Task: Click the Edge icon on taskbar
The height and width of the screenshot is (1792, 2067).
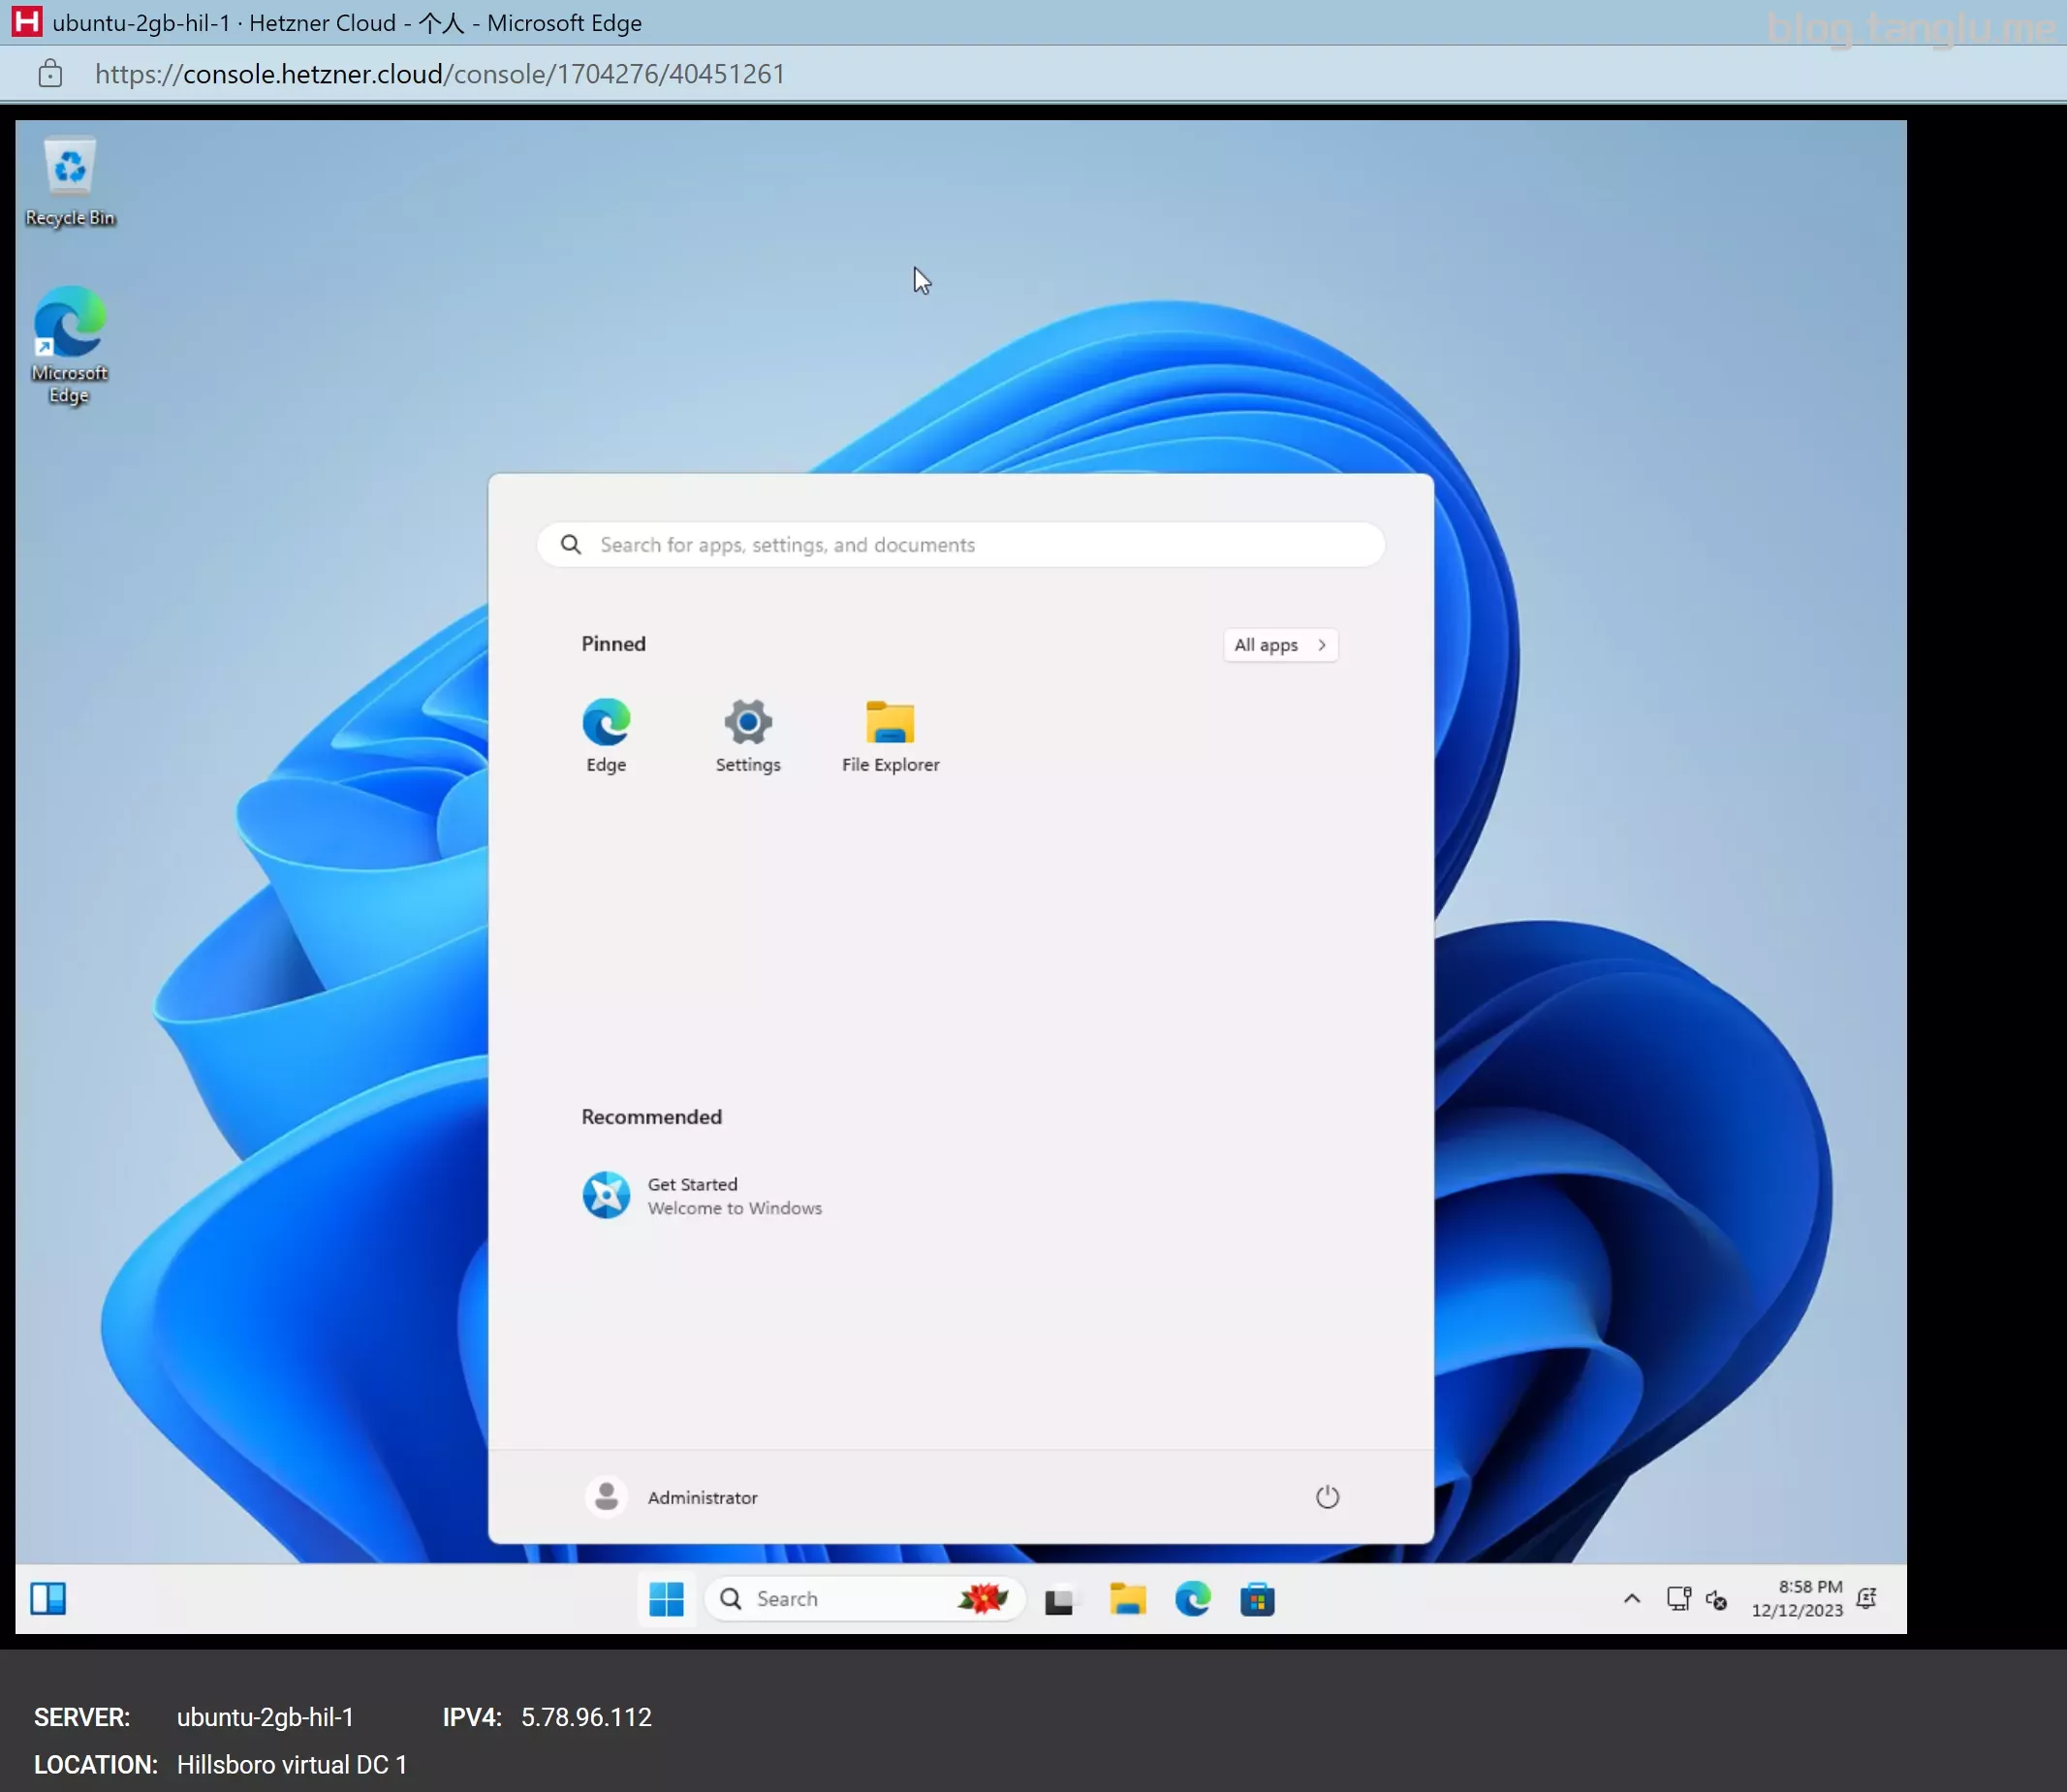Action: tap(1192, 1600)
